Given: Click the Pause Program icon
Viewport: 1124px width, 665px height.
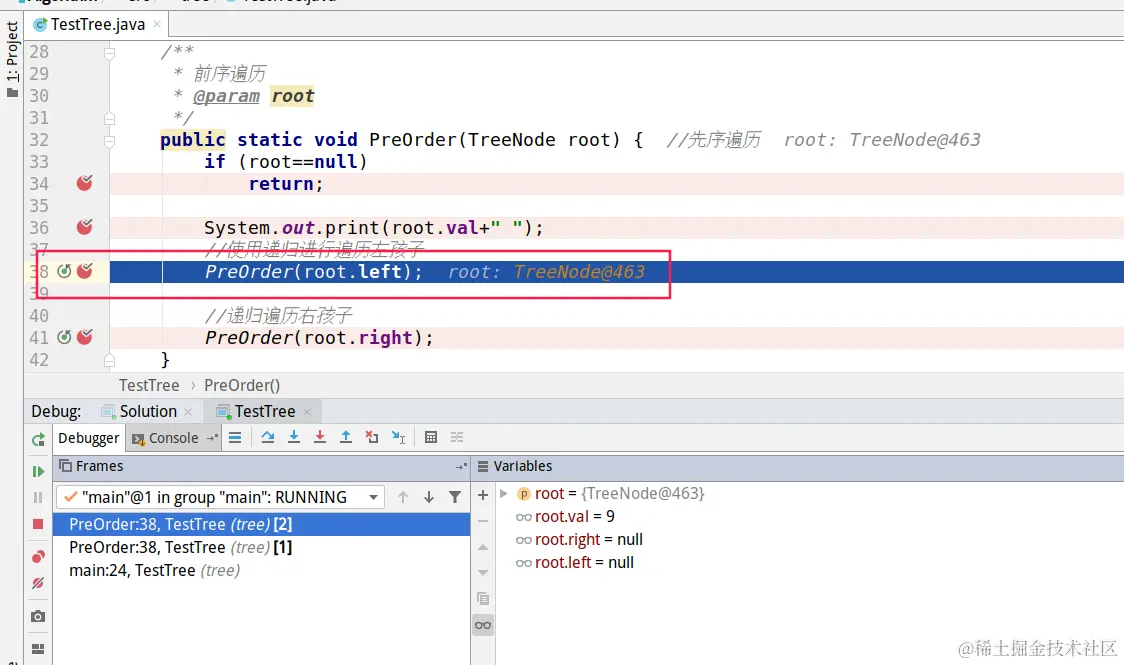Looking at the screenshot, I should pos(38,497).
